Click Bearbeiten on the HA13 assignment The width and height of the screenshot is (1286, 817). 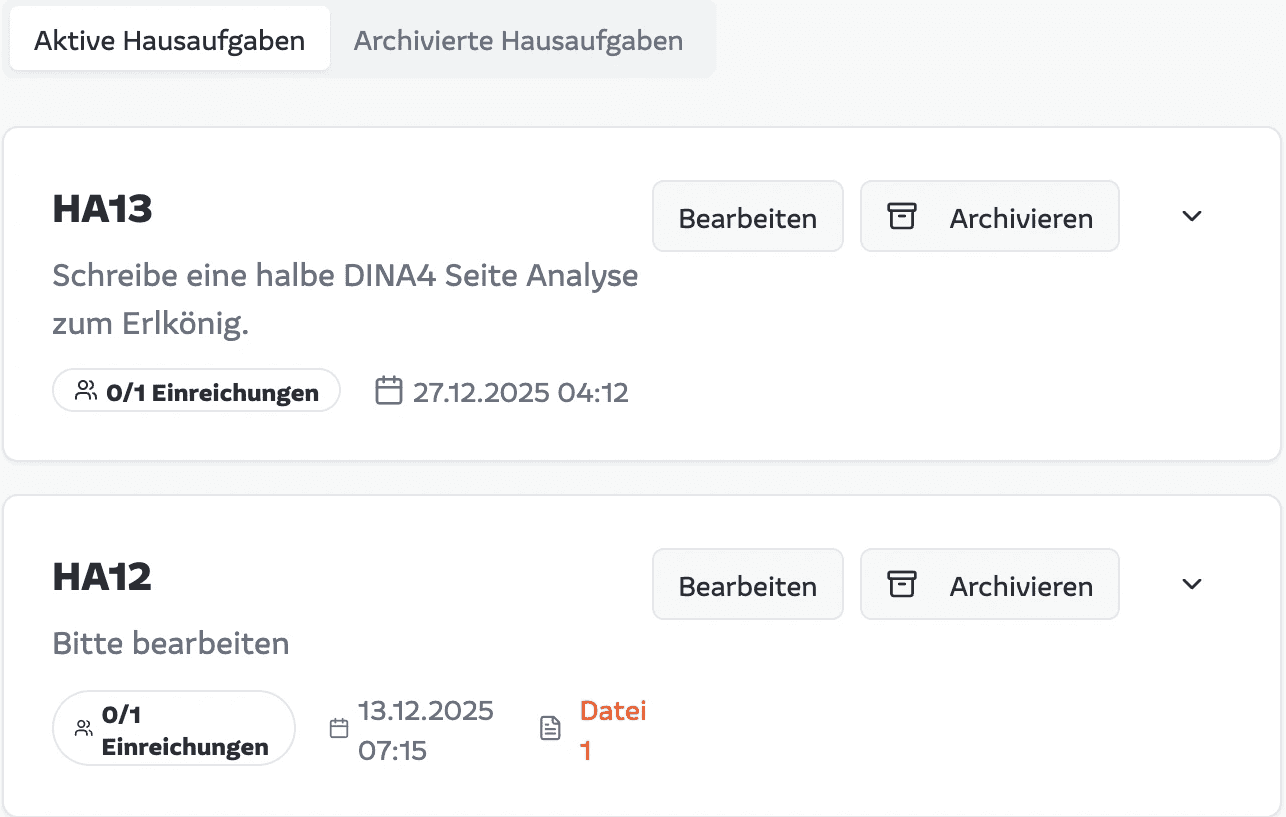tap(747, 215)
